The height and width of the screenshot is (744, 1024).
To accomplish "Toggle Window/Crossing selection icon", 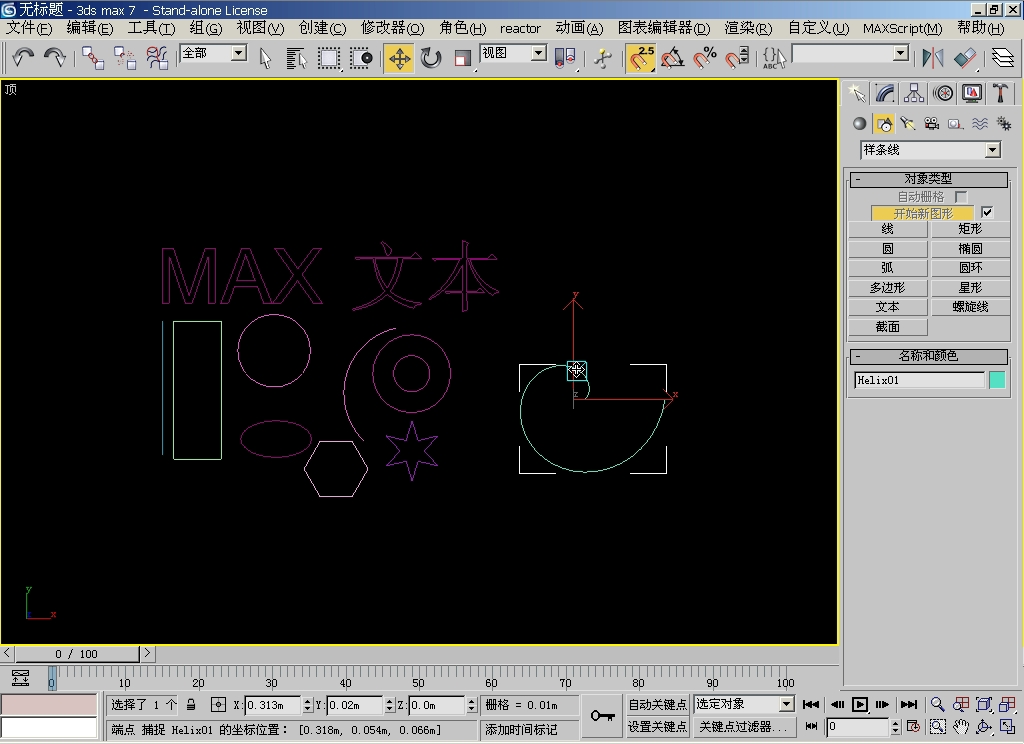I will pos(360,57).
